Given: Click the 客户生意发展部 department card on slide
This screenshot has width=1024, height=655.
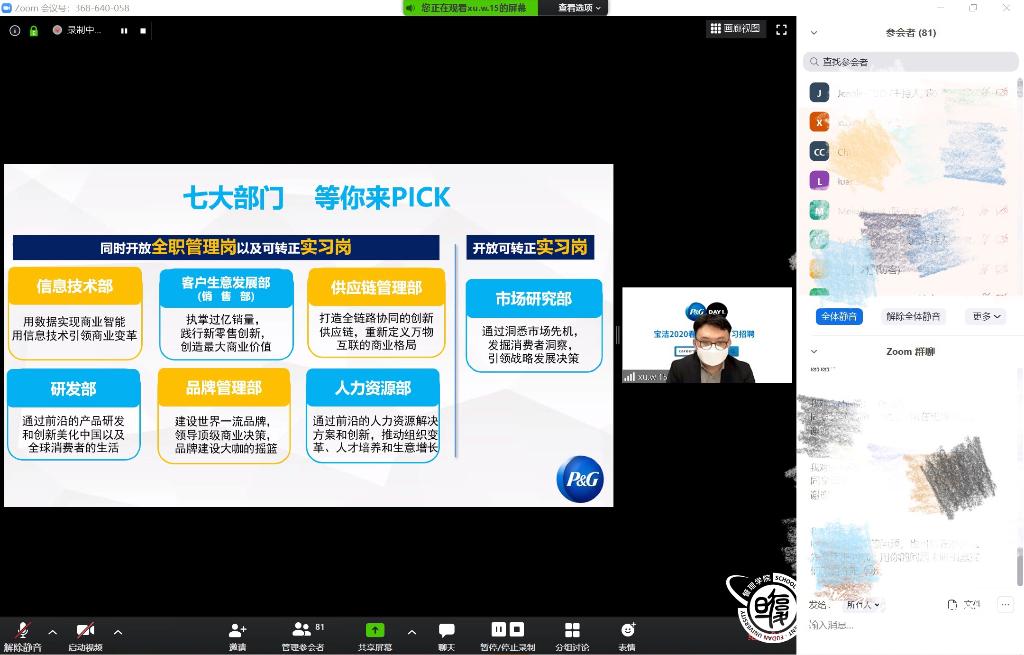Looking at the screenshot, I should 226,314.
